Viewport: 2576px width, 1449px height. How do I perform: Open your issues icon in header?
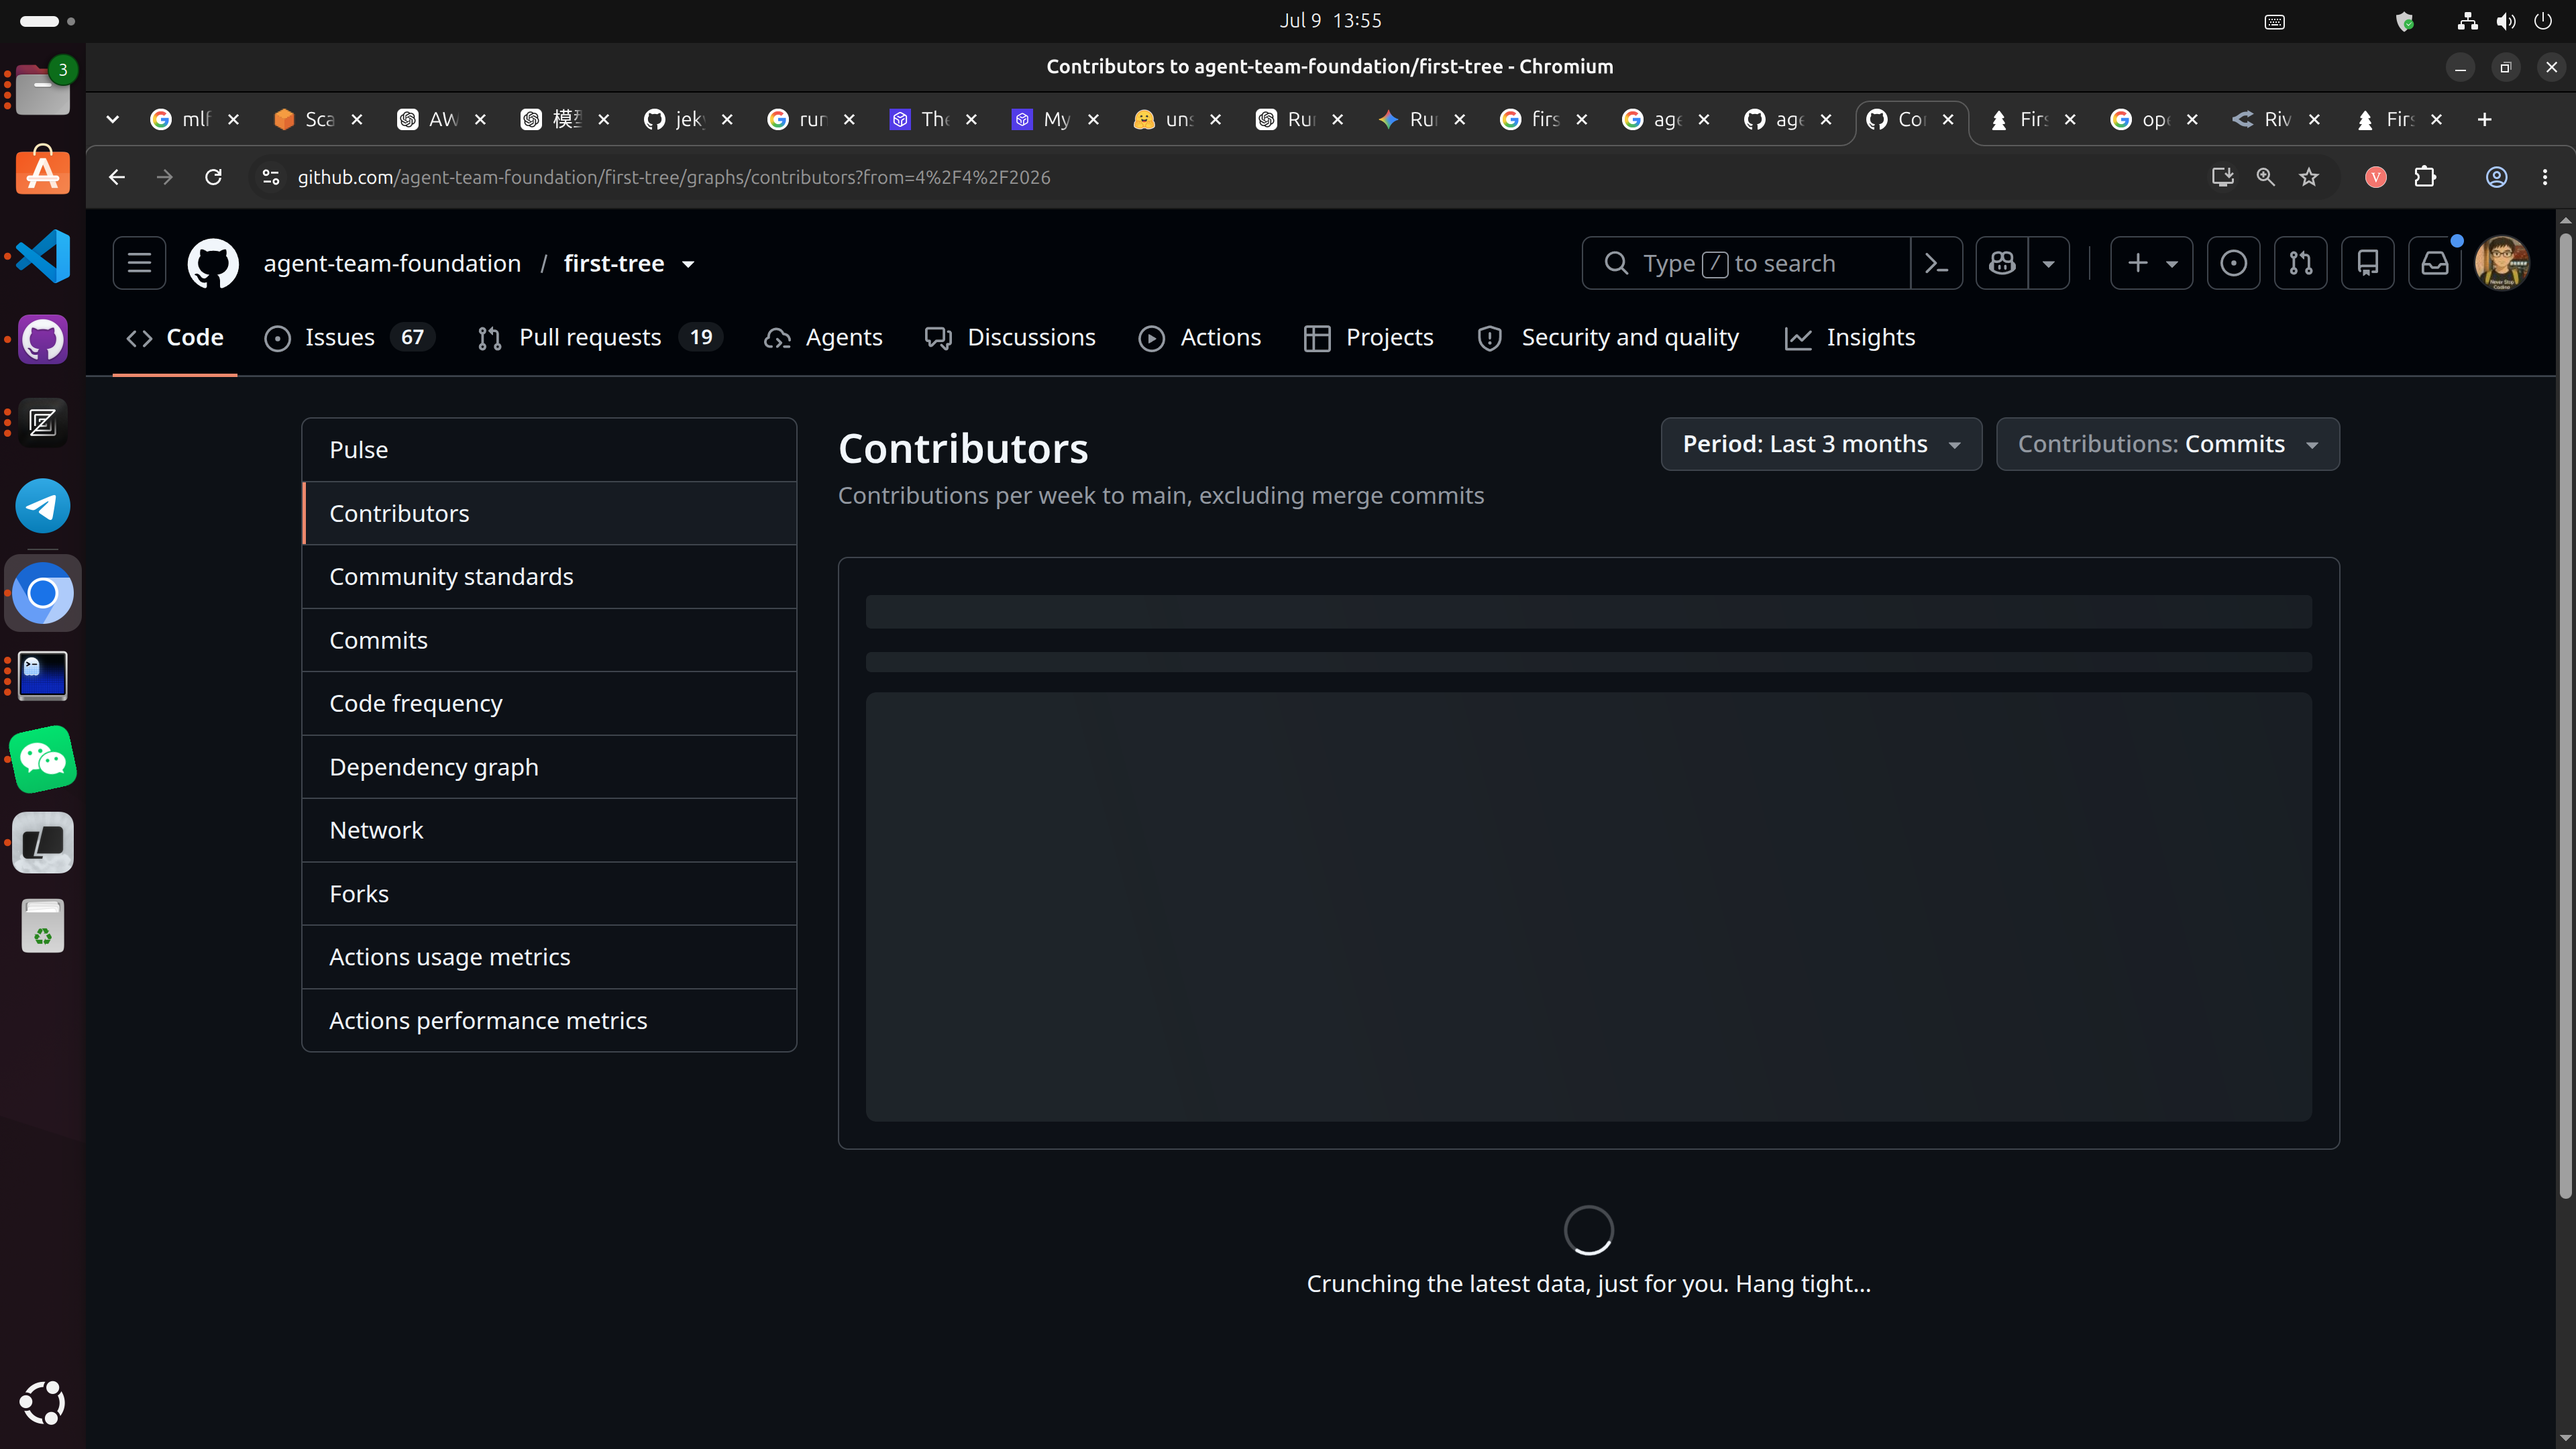click(x=2233, y=263)
